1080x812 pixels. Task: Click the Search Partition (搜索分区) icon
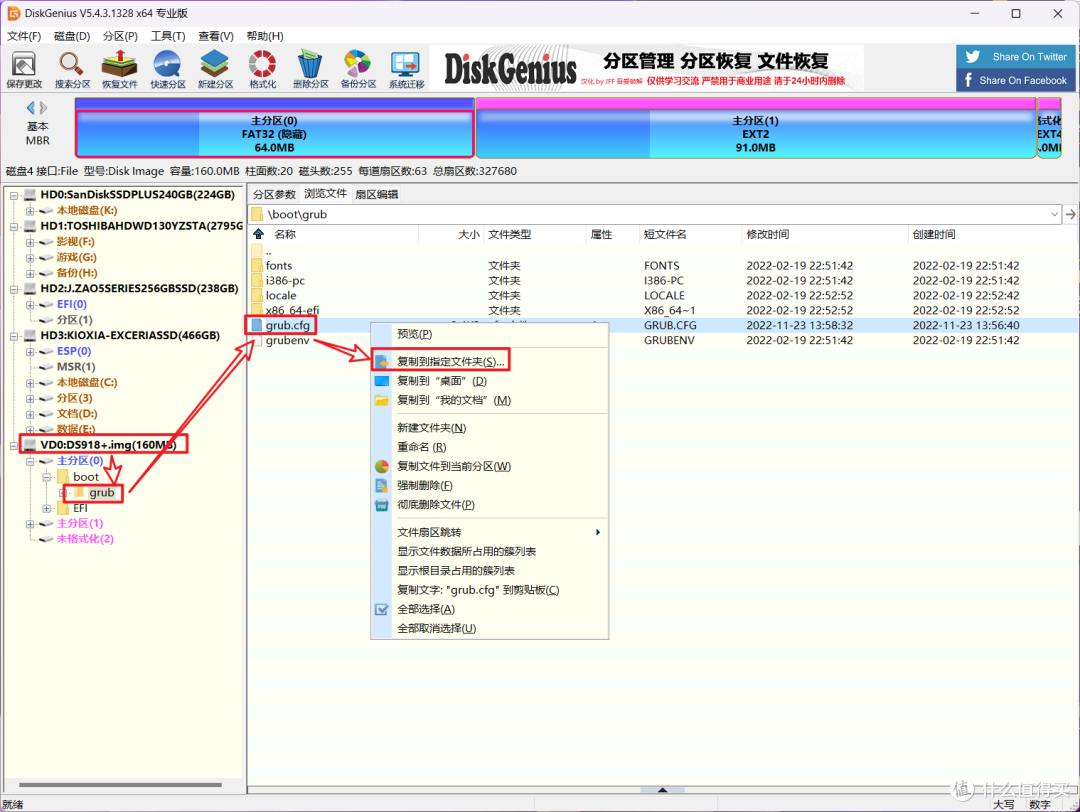[72, 68]
